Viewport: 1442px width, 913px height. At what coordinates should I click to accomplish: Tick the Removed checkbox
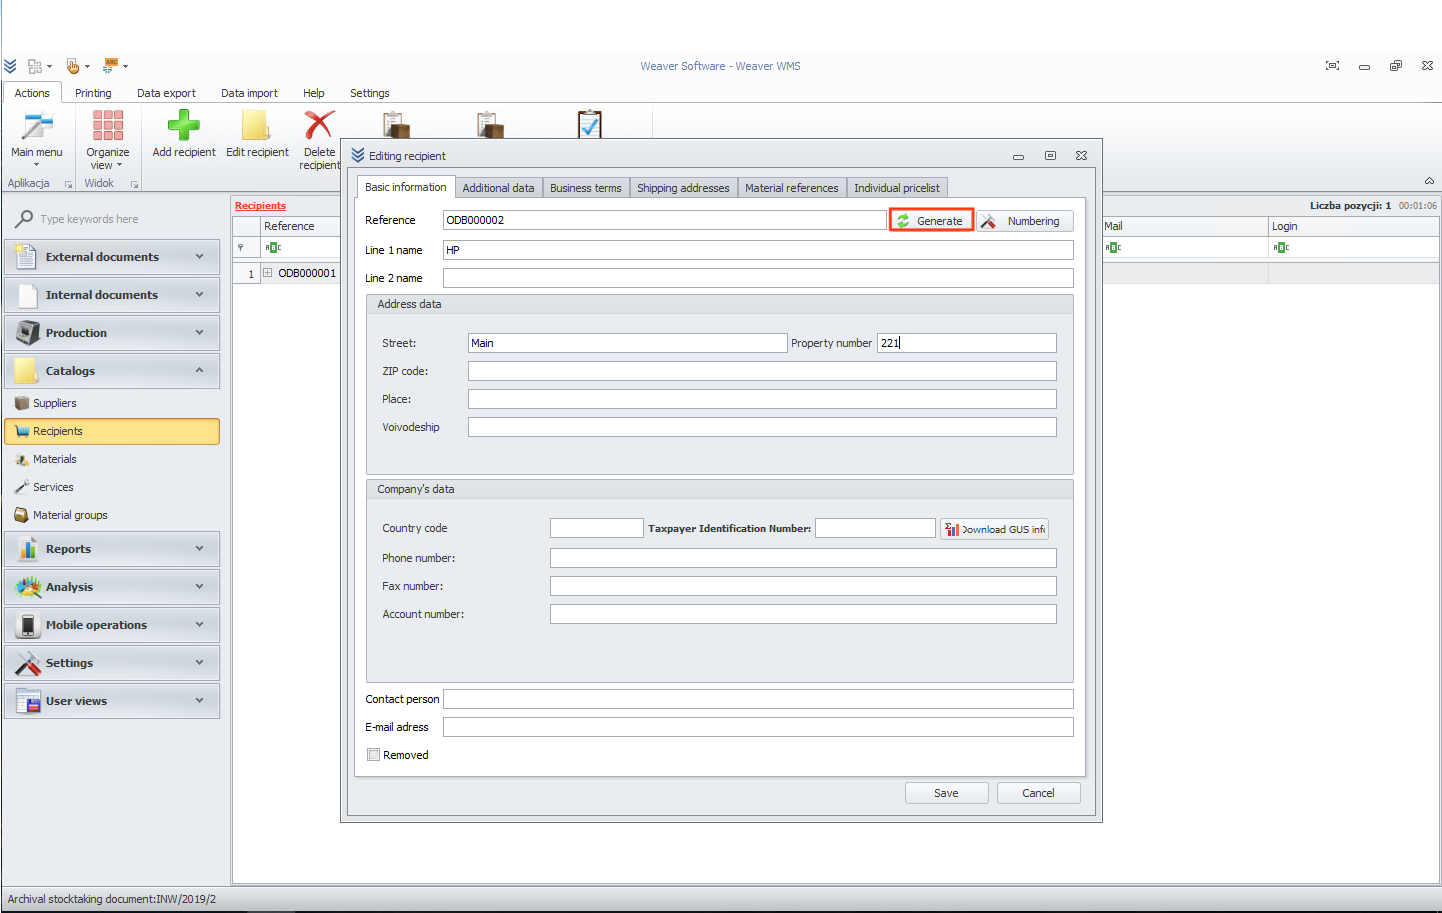coord(373,755)
